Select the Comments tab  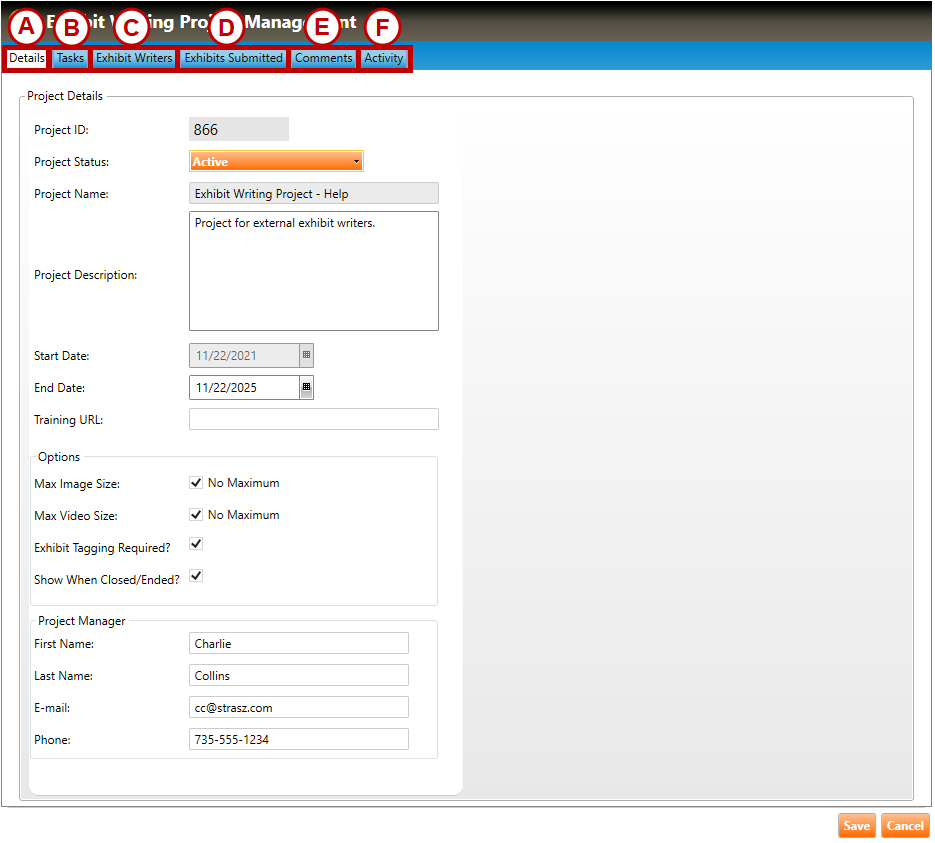323,58
